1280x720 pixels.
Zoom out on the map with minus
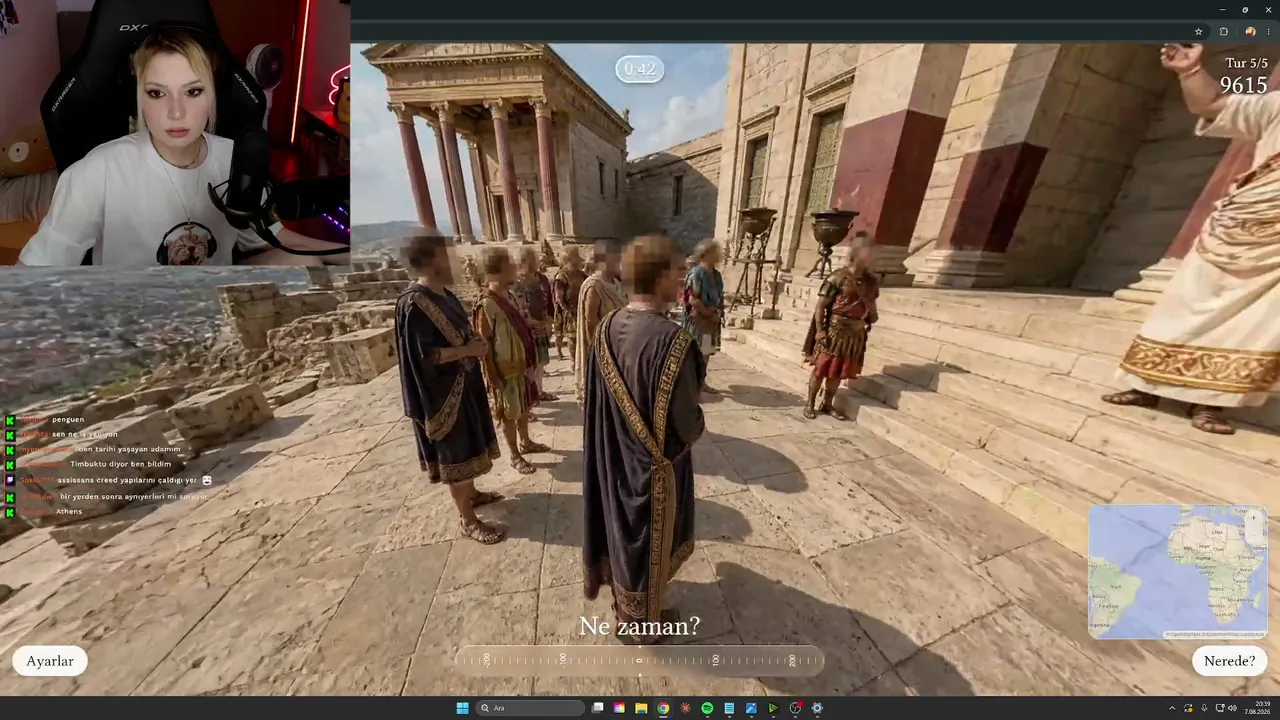pyautogui.click(x=1254, y=534)
